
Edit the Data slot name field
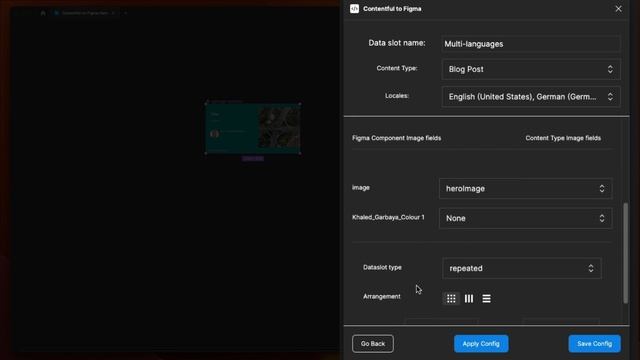(x=531, y=44)
